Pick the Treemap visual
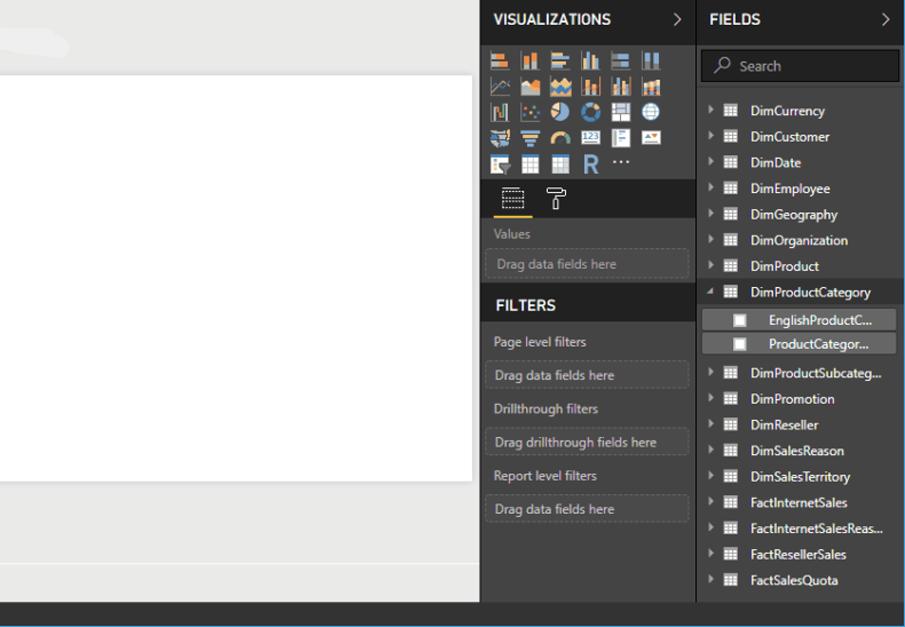905x627 pixels. pyautogui.click(x=620, y=112)
